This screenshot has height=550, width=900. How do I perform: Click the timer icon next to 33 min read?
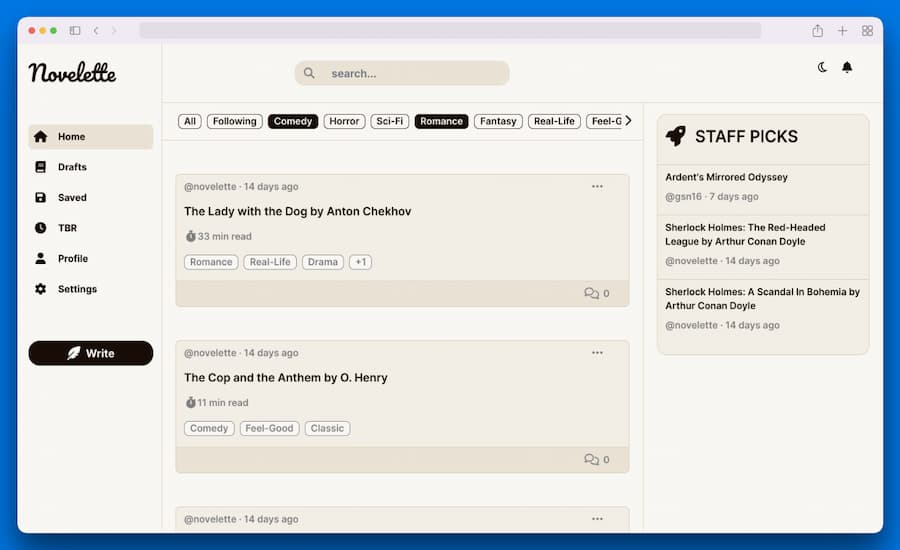click(191, 236)
